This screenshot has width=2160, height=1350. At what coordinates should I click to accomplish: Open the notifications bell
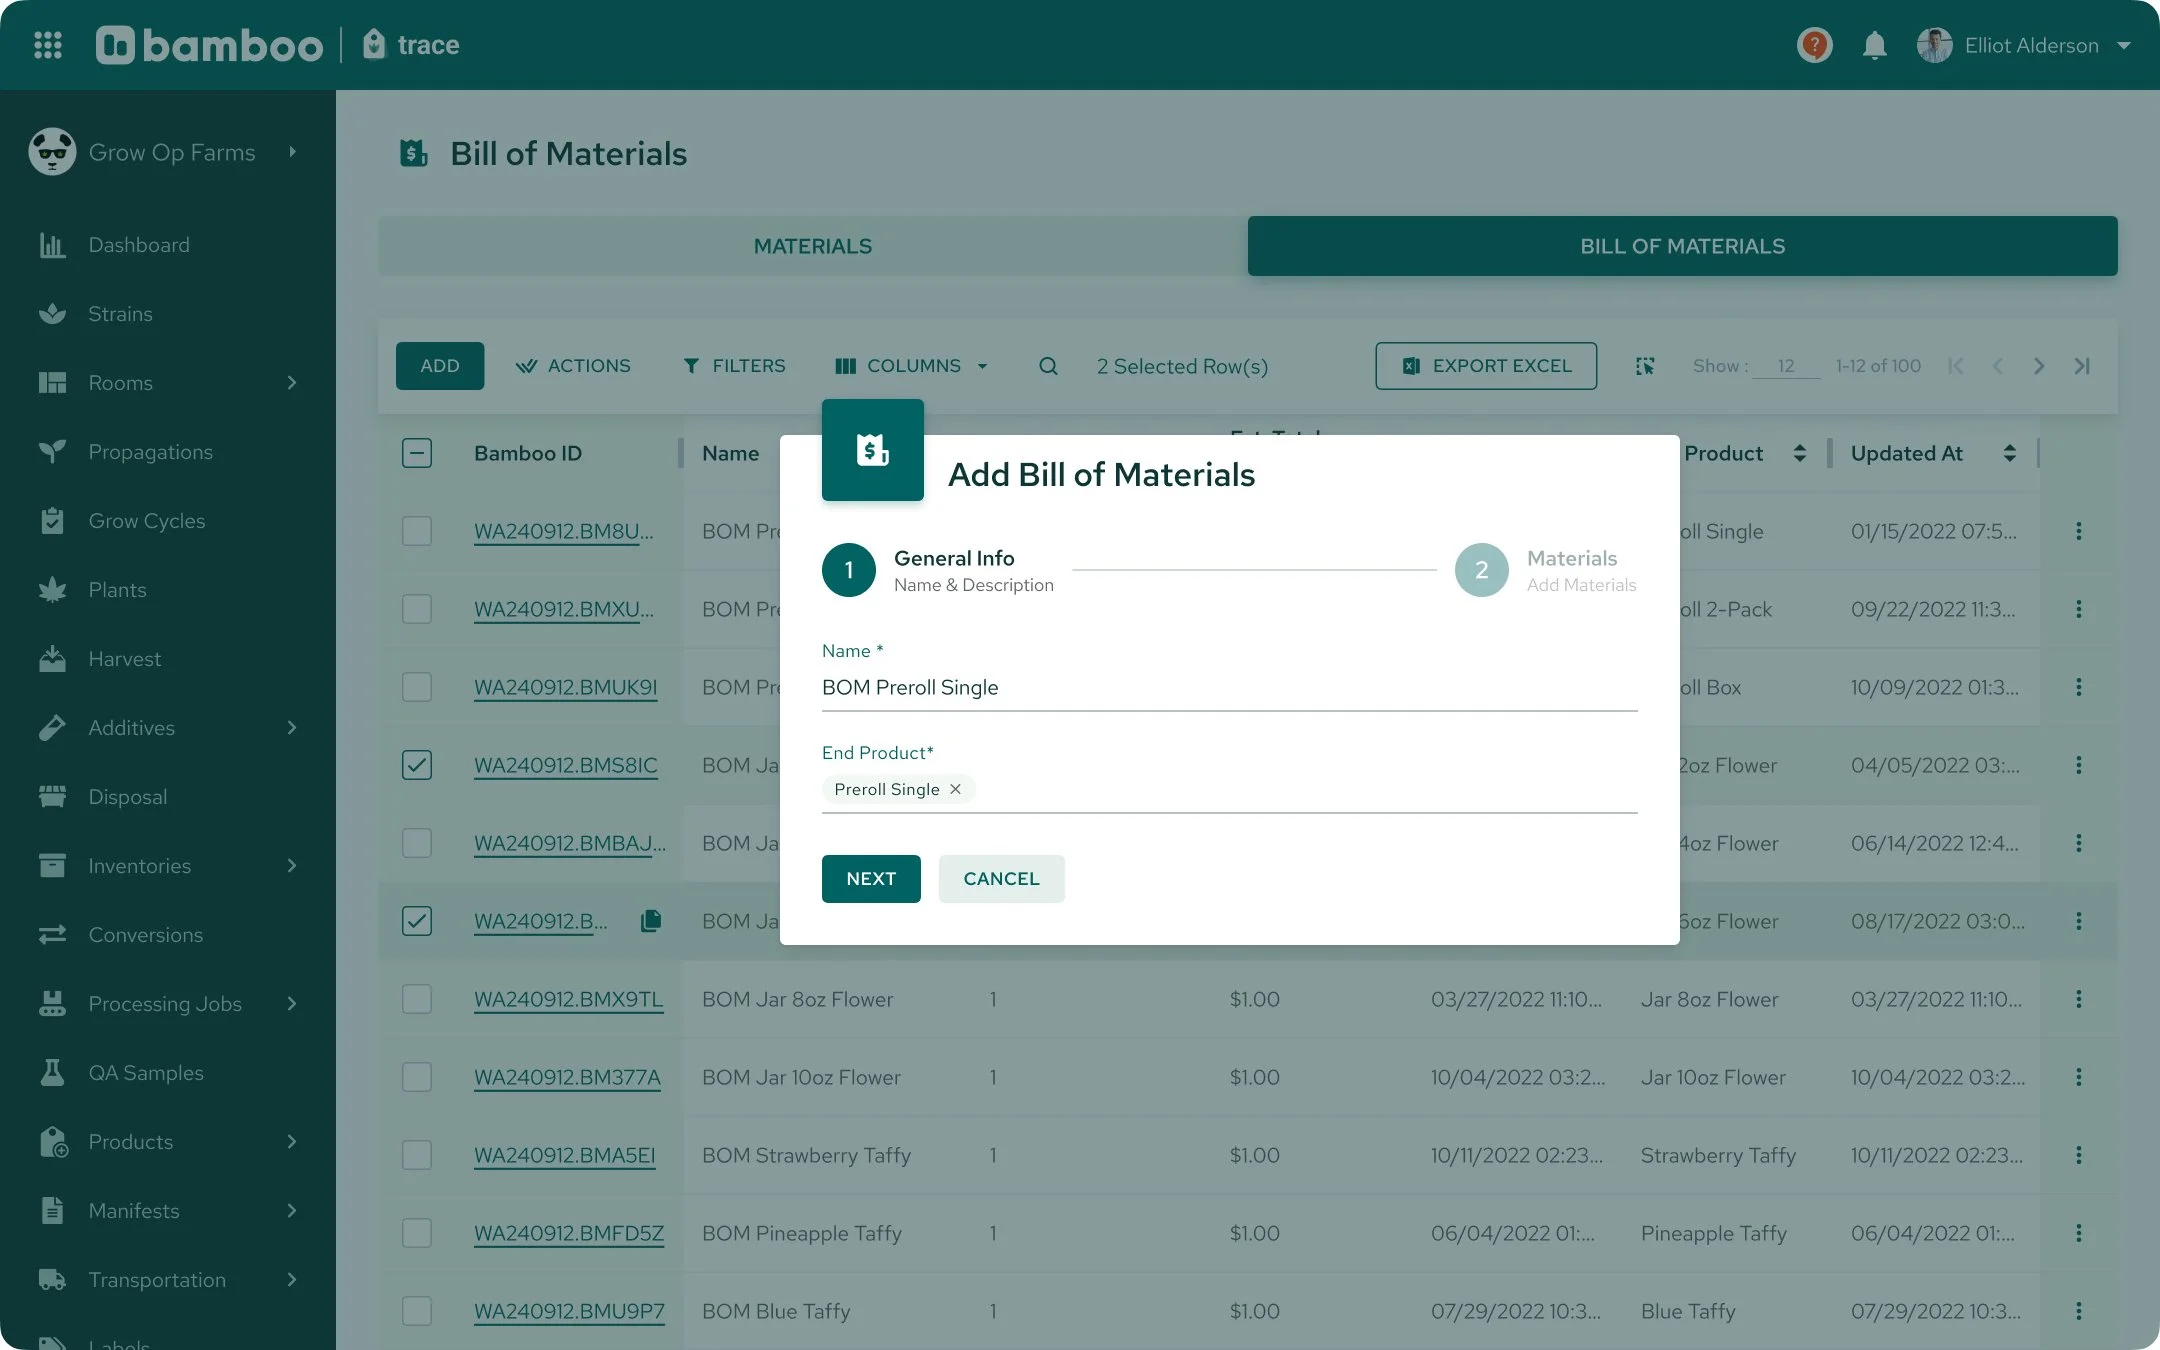tap(1875, 45)
